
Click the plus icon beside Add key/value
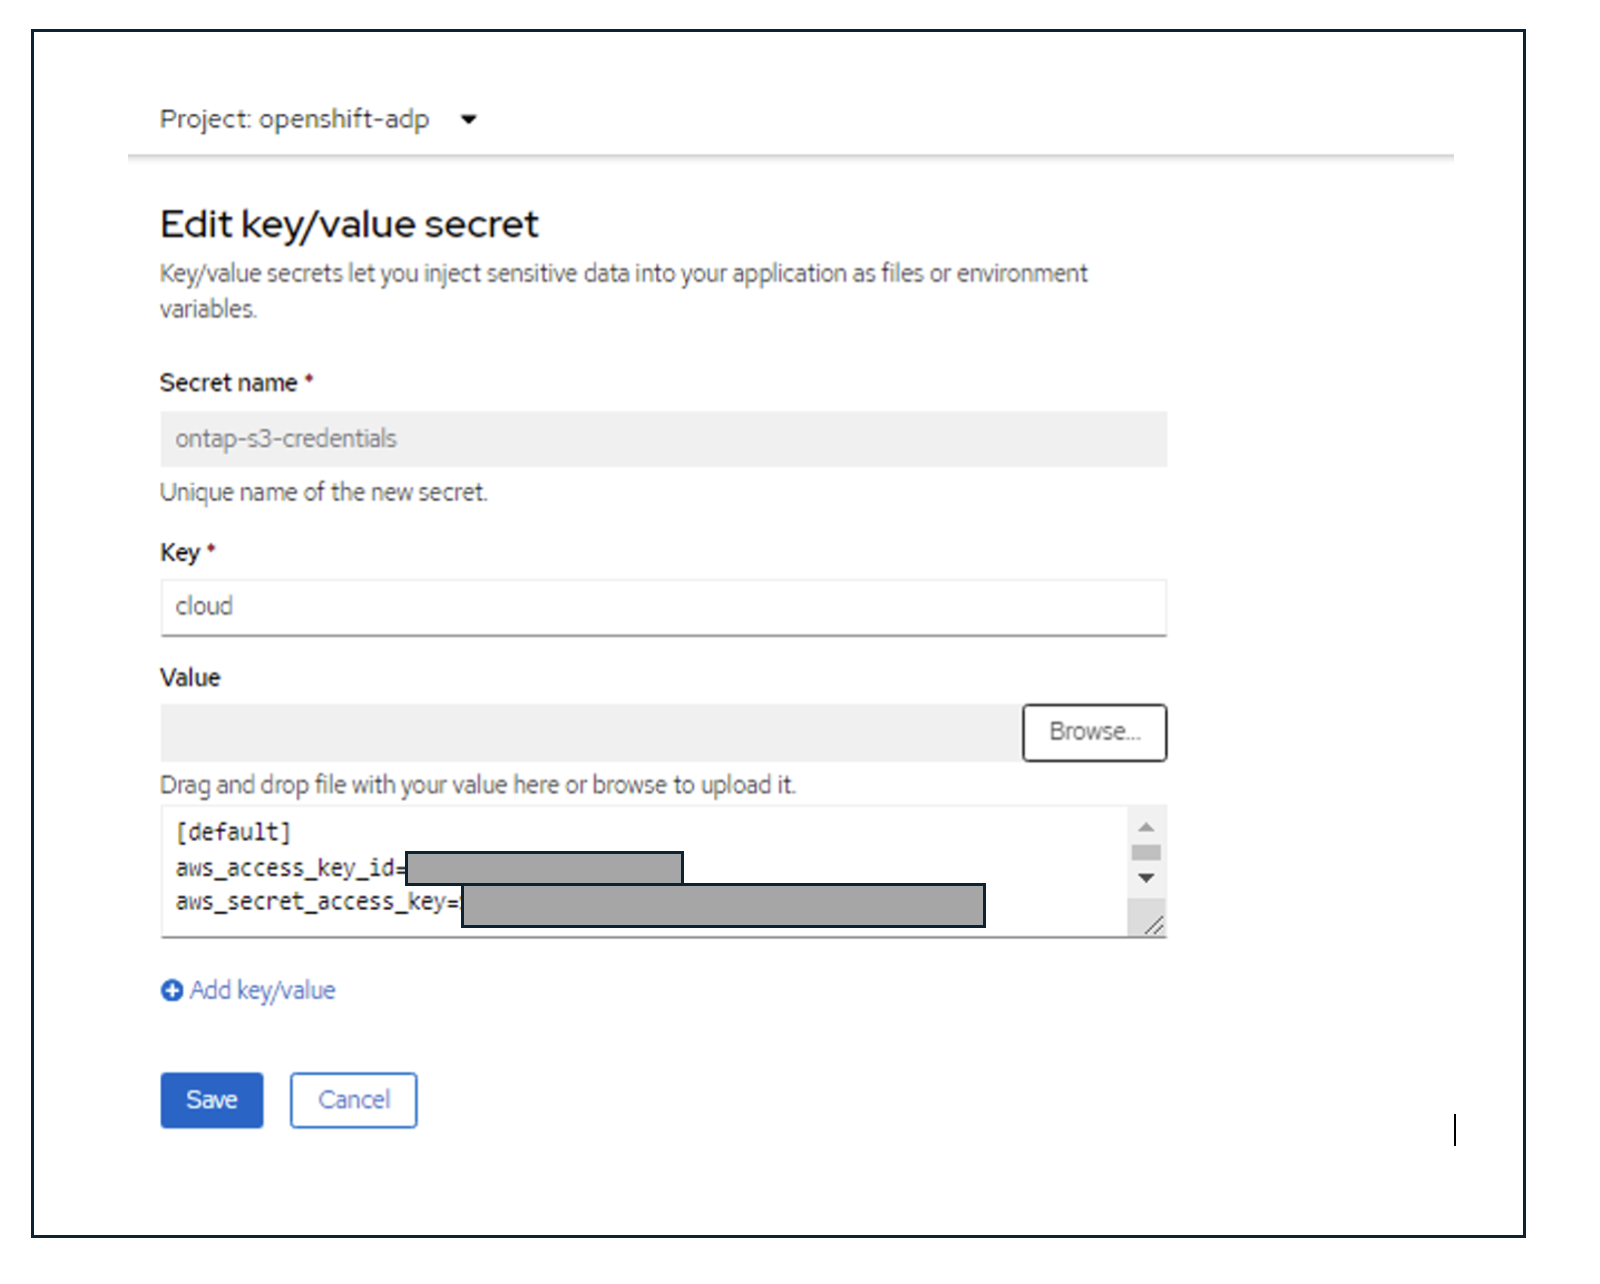[x=172, y=990]
